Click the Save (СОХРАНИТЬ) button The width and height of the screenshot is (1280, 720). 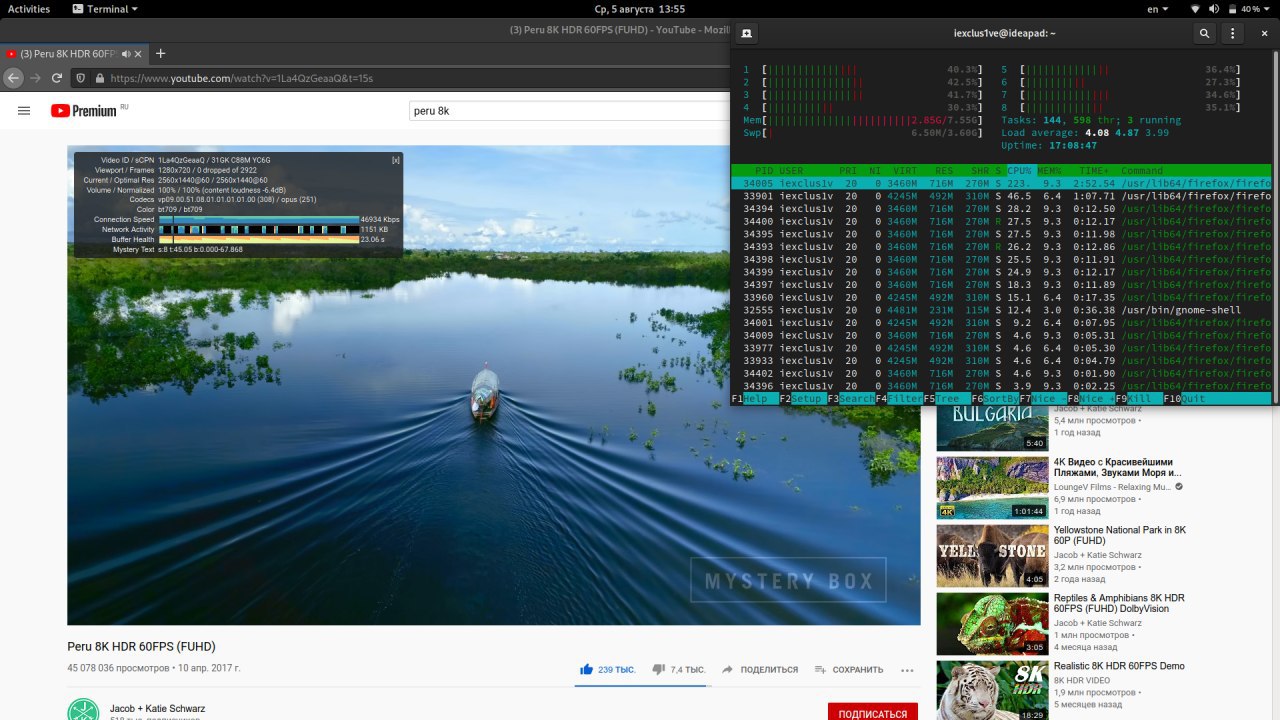[849, 669]
